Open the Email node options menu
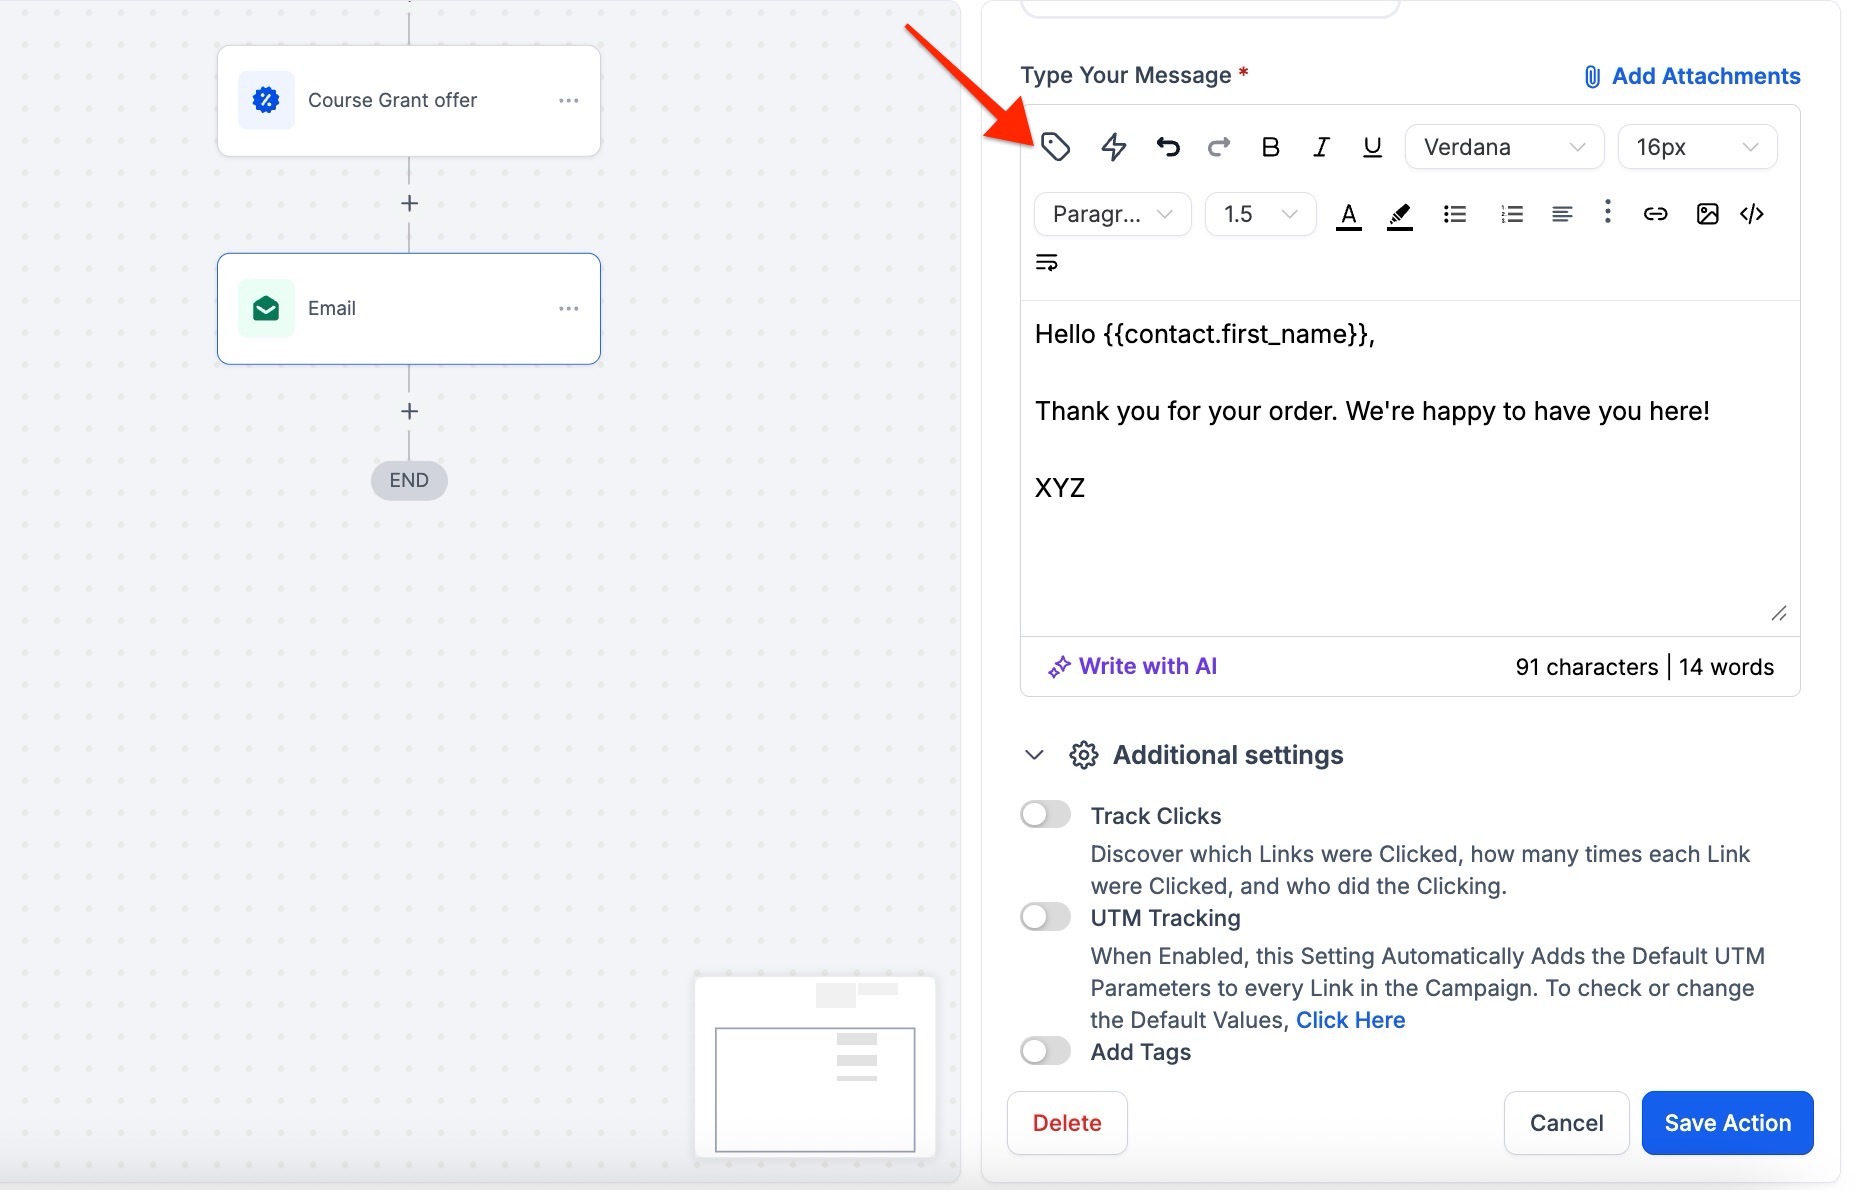 [x=568, y=308]
